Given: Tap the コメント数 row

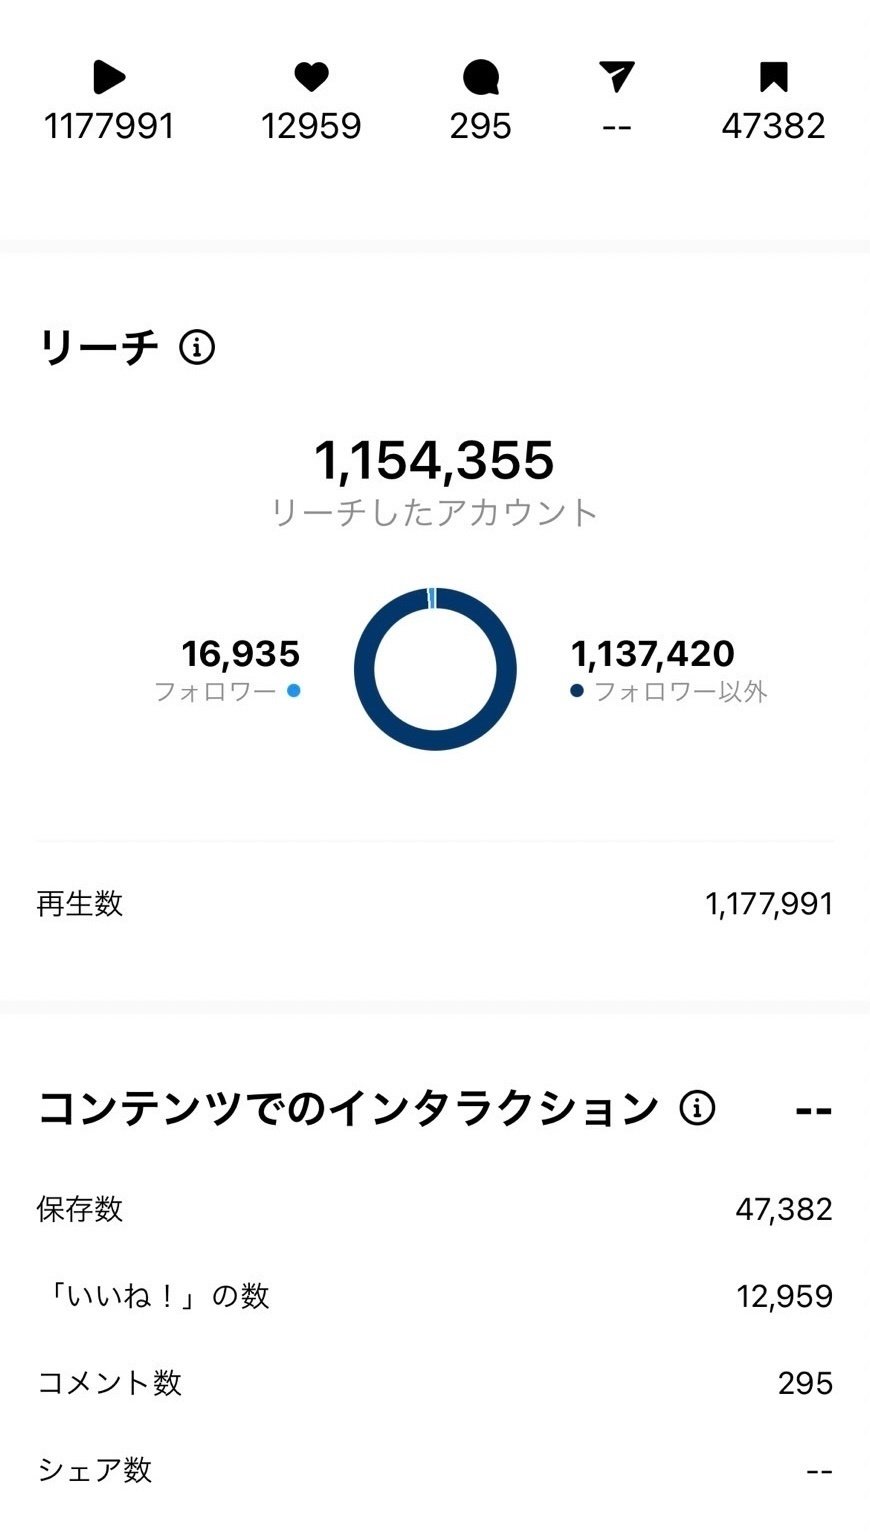Looking at the screenshot, I should click(x=434, y=1383).
